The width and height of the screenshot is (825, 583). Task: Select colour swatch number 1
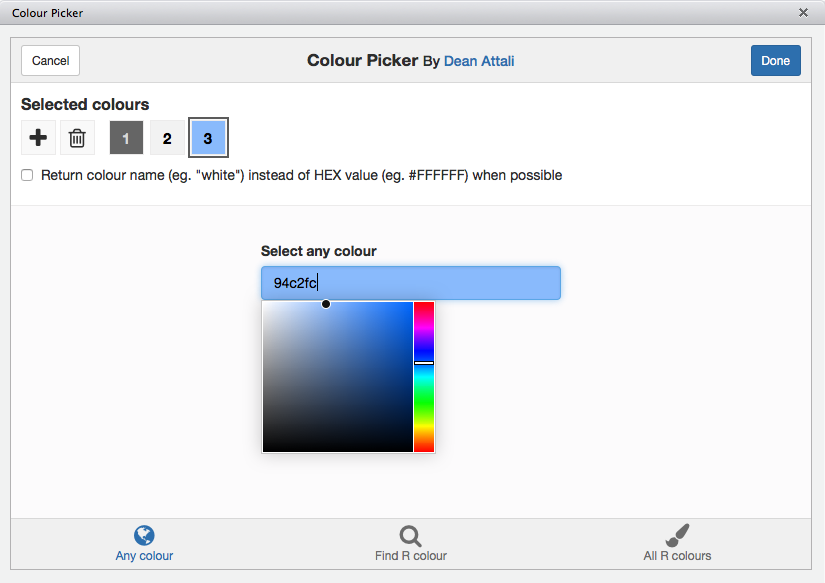(x=126, y=138)
